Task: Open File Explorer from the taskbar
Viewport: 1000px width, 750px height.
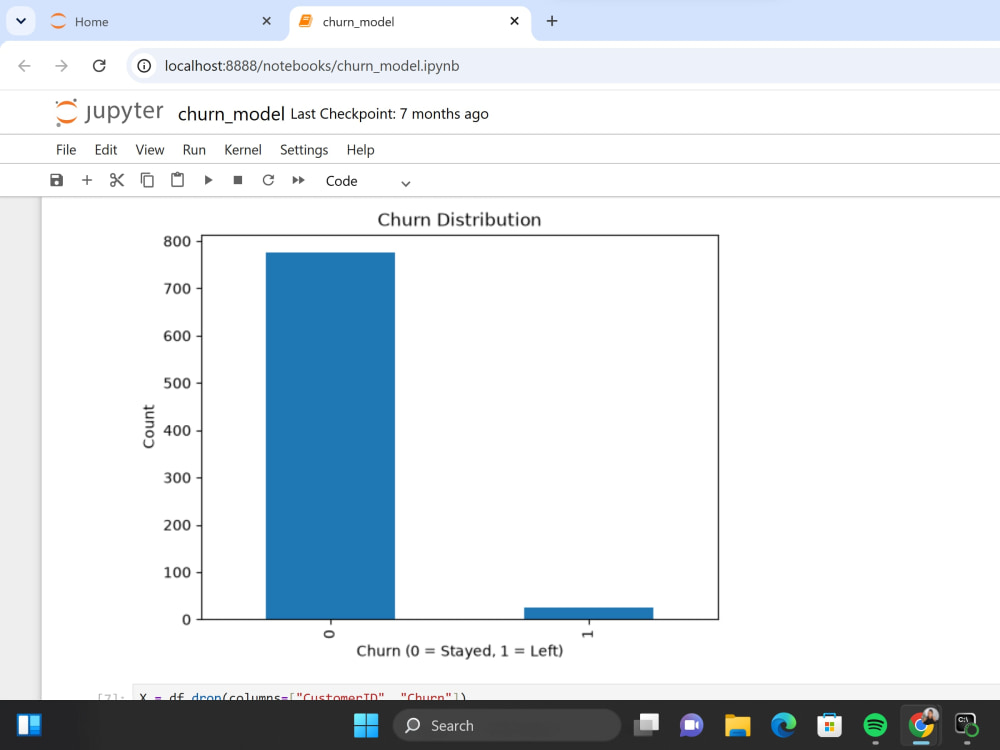Action: pos(737,725)
